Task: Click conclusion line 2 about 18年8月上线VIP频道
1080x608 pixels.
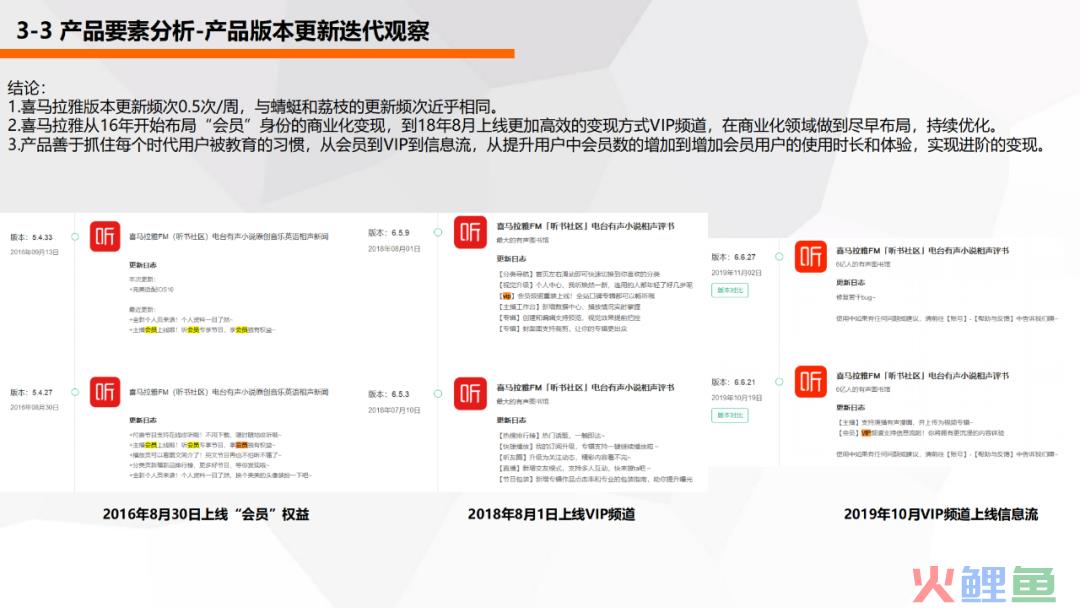Action: click(503, 126)
